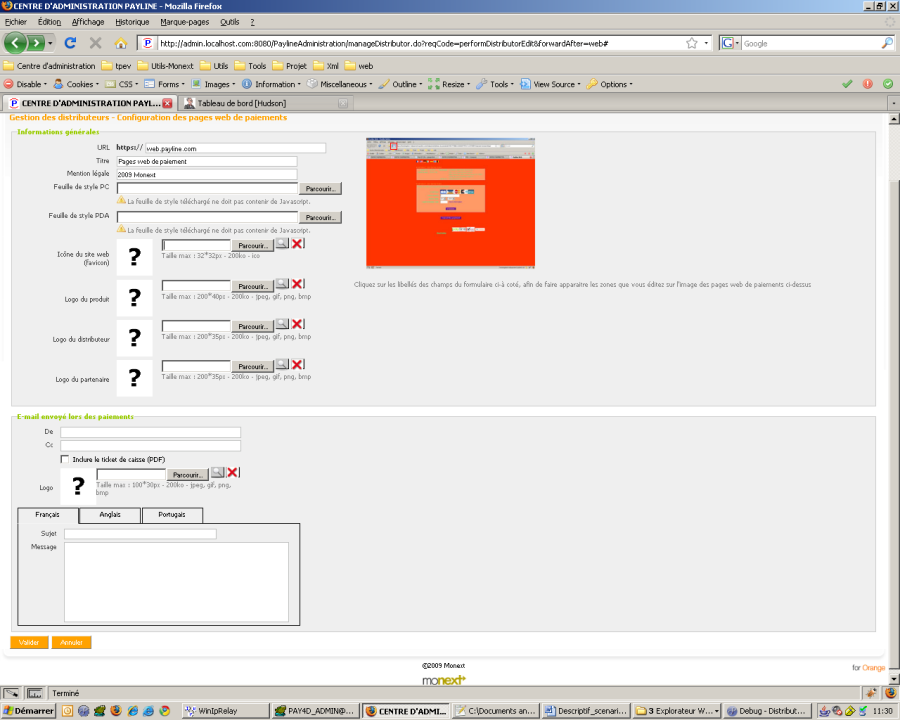Open the Miscellaneous dropdown
Viewport: 900px width, 720px height.
[x=340, y=84]
